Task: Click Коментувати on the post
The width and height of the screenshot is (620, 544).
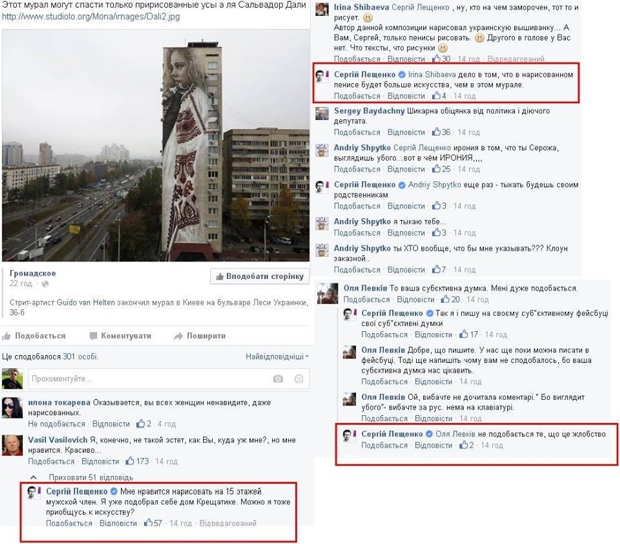Action: click(121, 336)
